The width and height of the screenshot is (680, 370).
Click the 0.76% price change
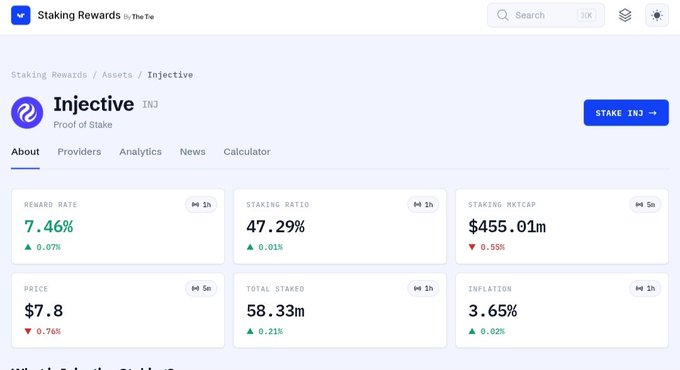[49, 331]
